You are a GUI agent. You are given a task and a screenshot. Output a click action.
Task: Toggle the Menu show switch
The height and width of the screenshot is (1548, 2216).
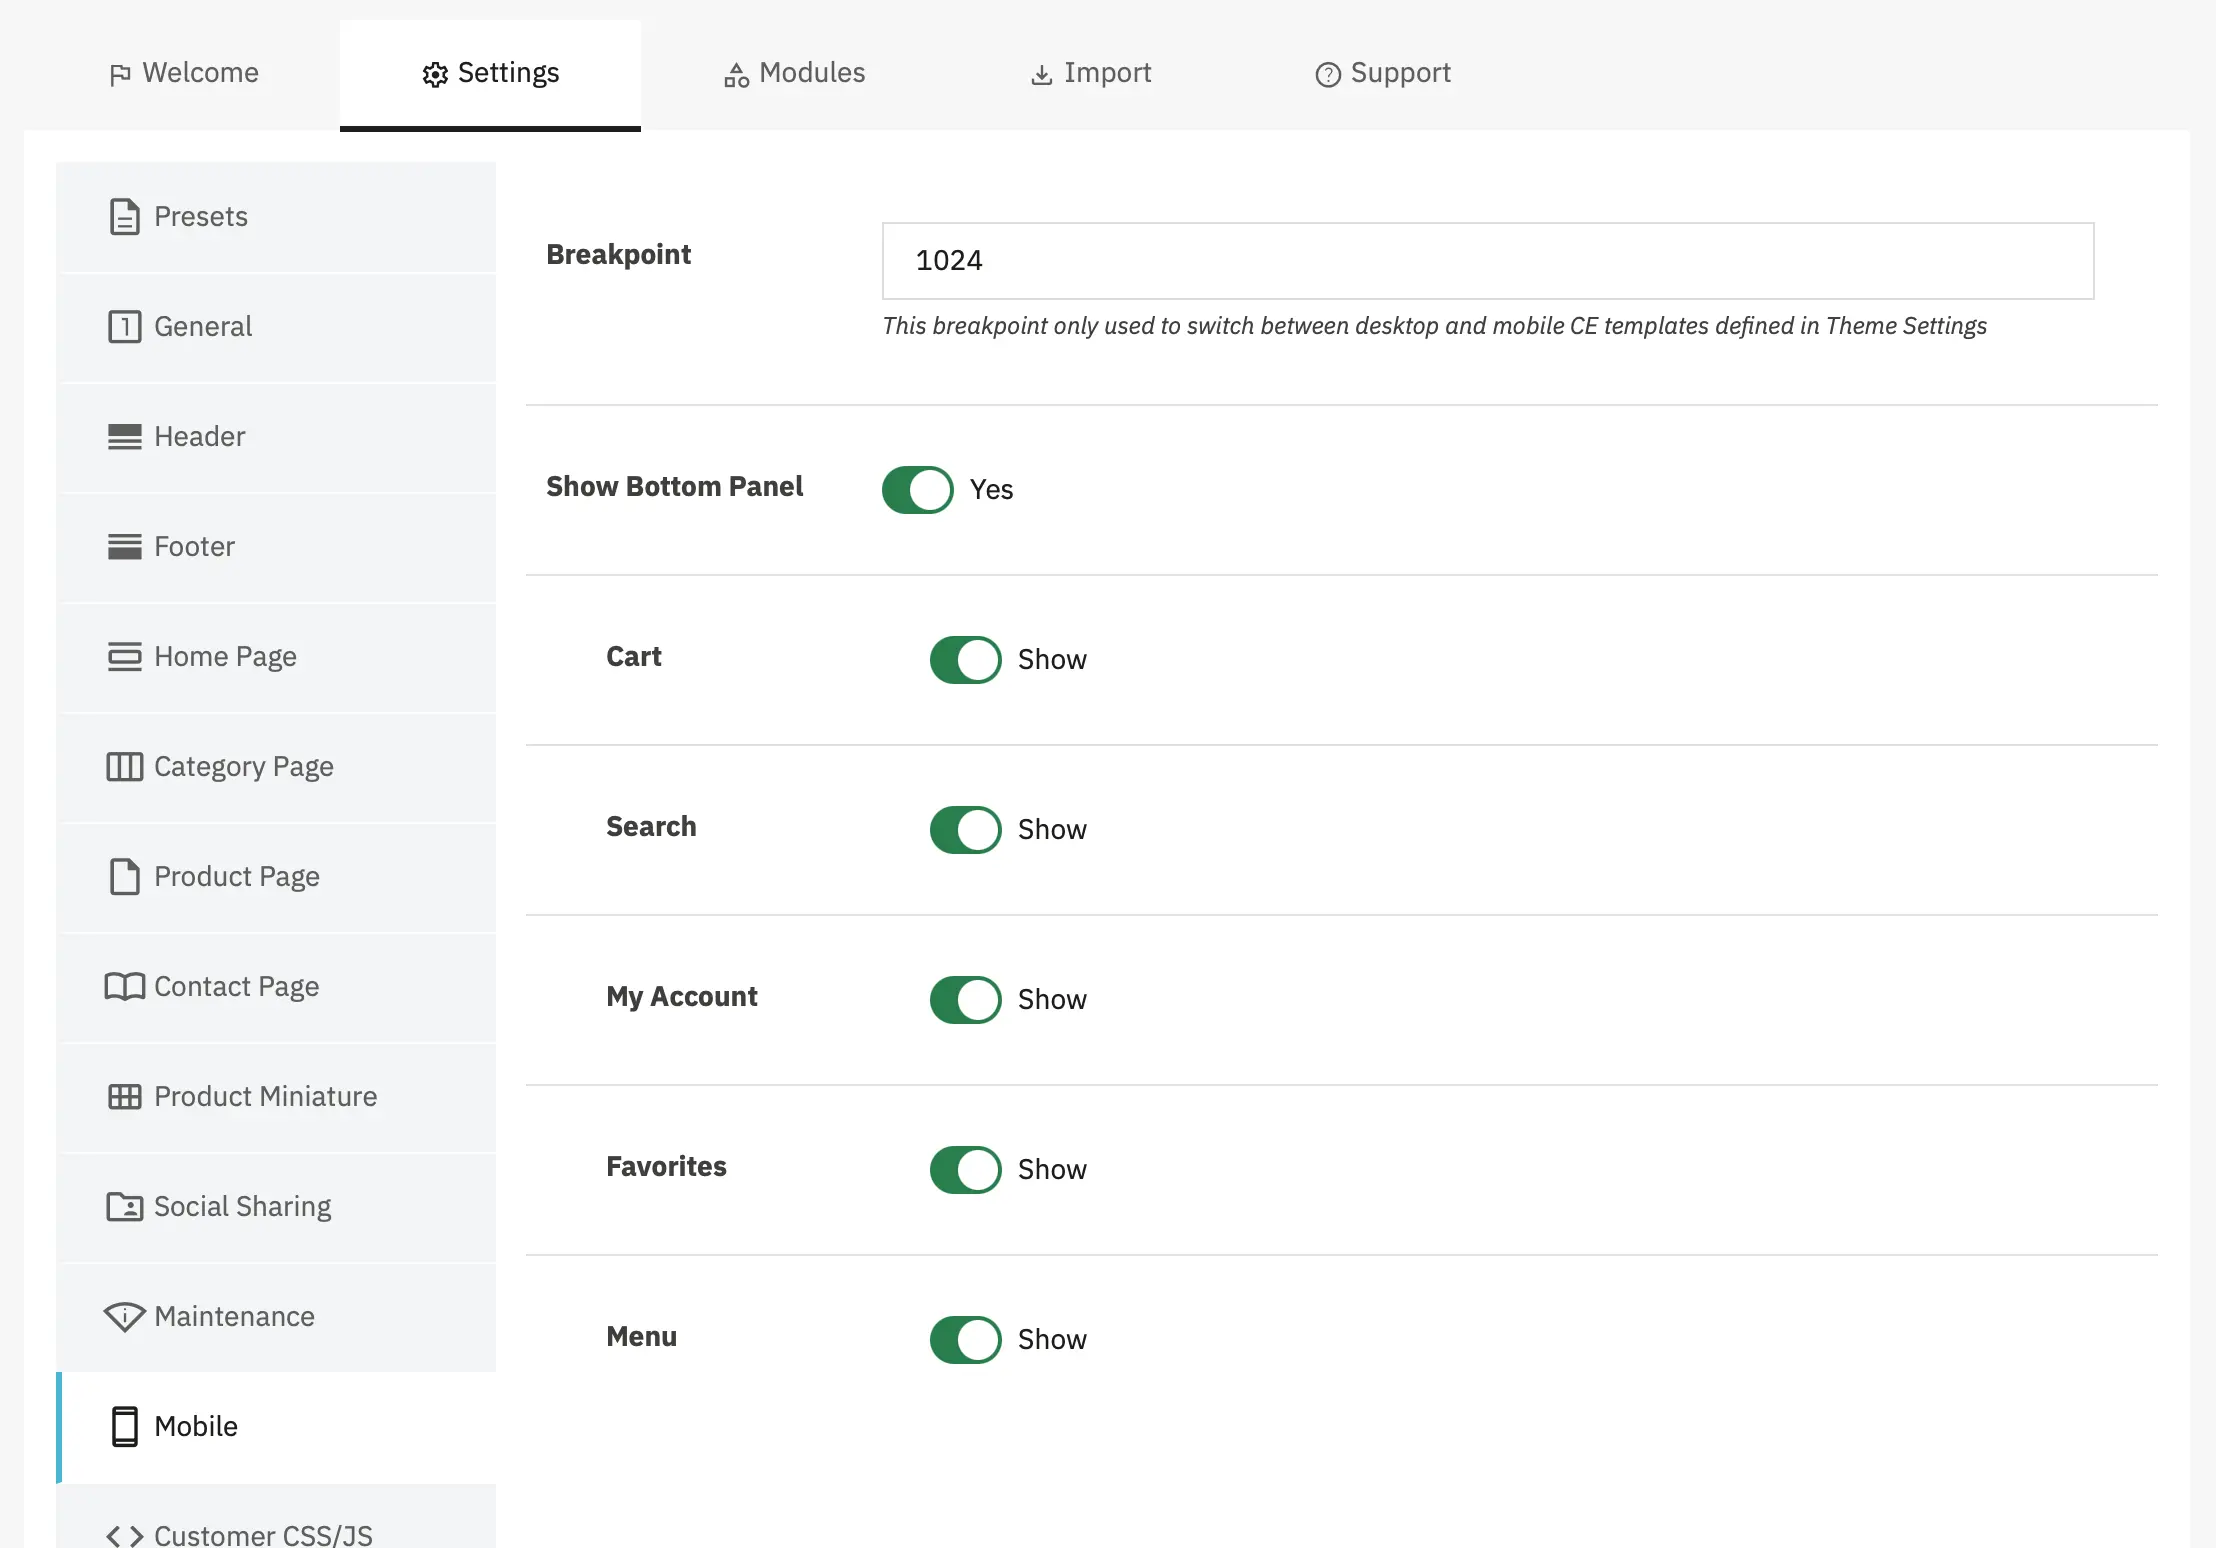coord(966,1340)
